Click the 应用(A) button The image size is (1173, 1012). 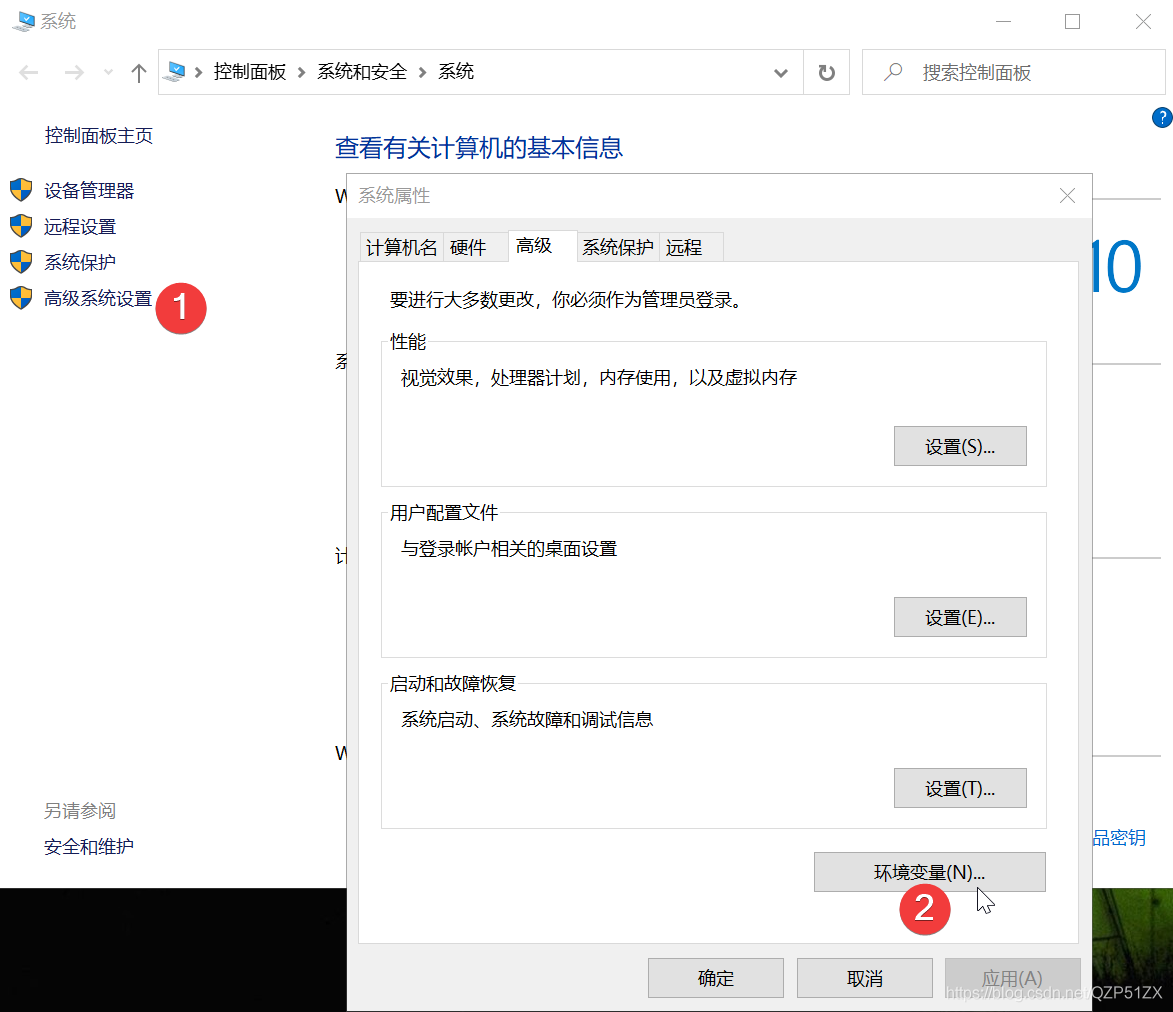1012,978
